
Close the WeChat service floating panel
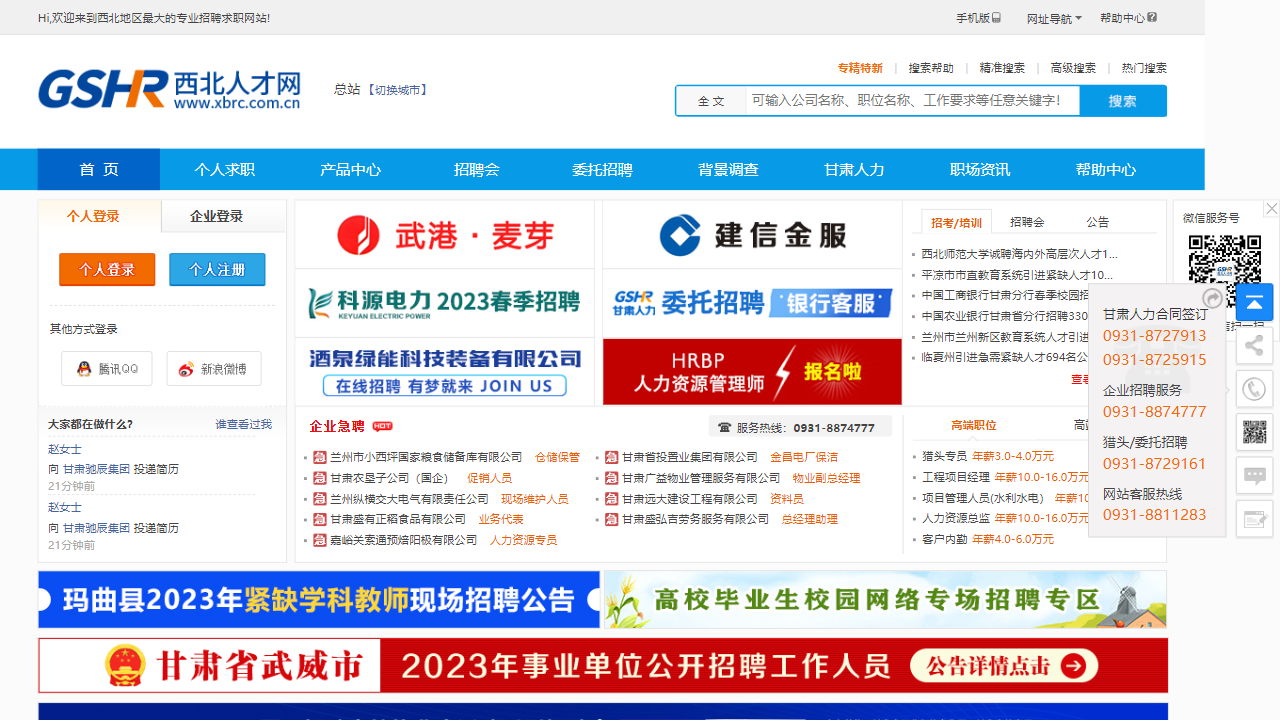coord(1271,208)
